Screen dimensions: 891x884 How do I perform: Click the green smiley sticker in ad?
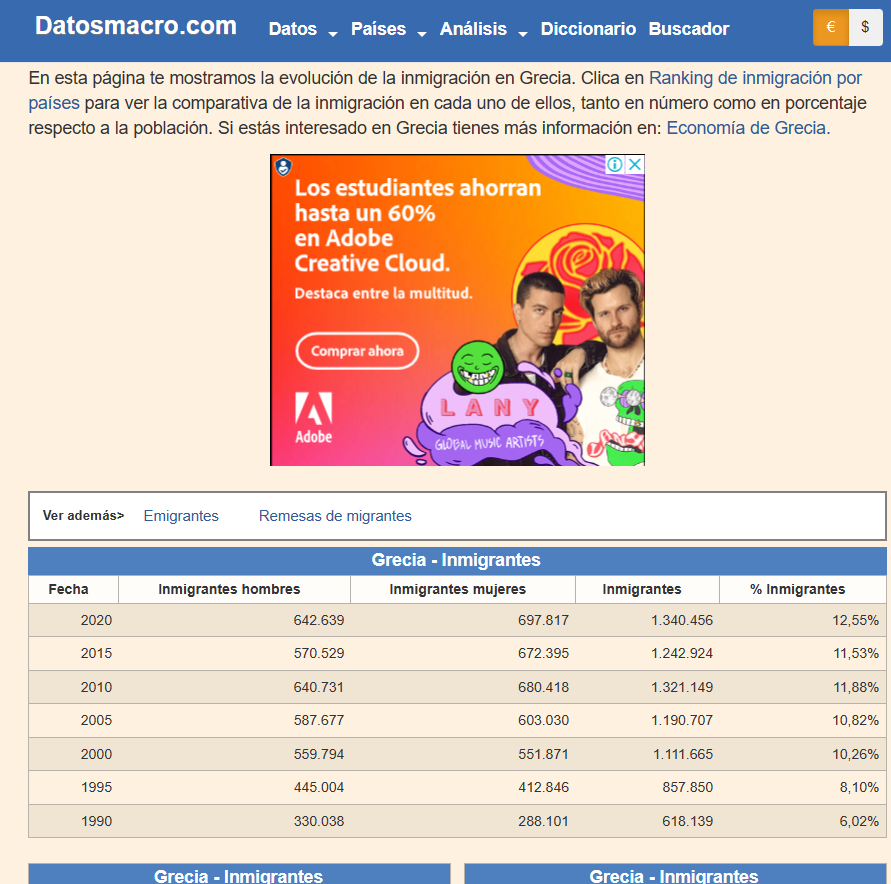(477, 367)
